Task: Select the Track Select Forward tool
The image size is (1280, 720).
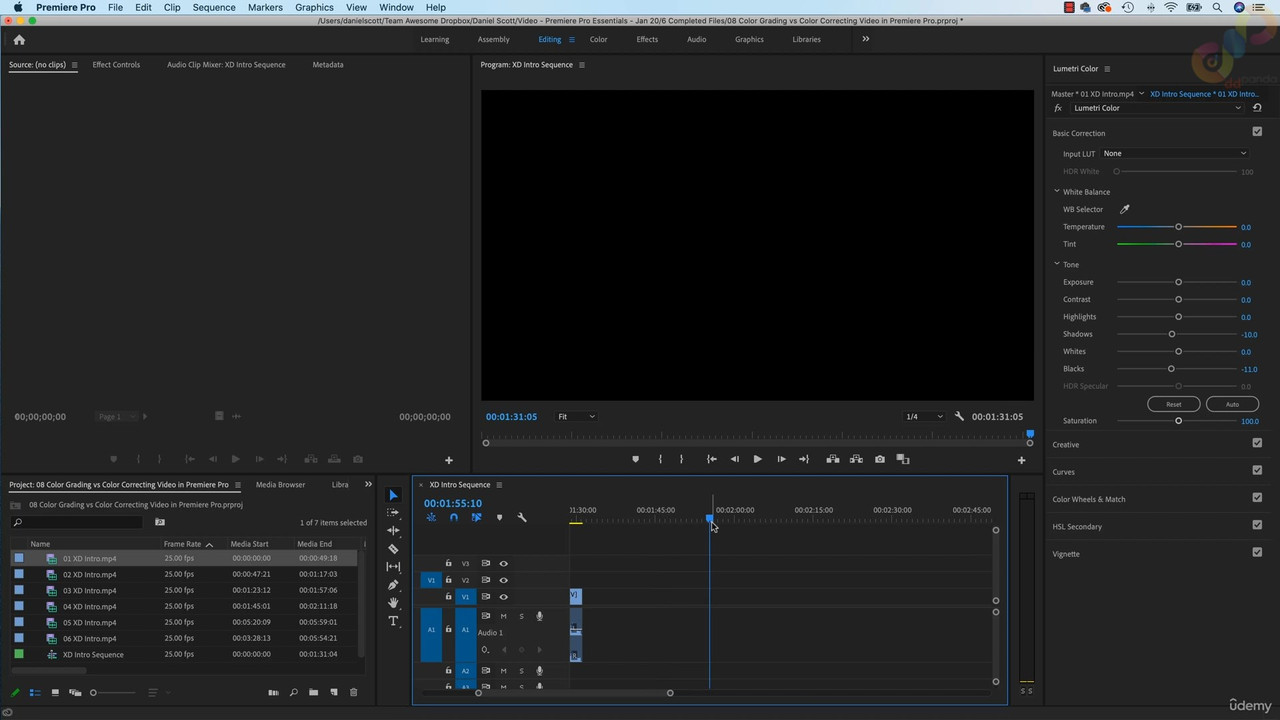Action: (x=393, y=512)
